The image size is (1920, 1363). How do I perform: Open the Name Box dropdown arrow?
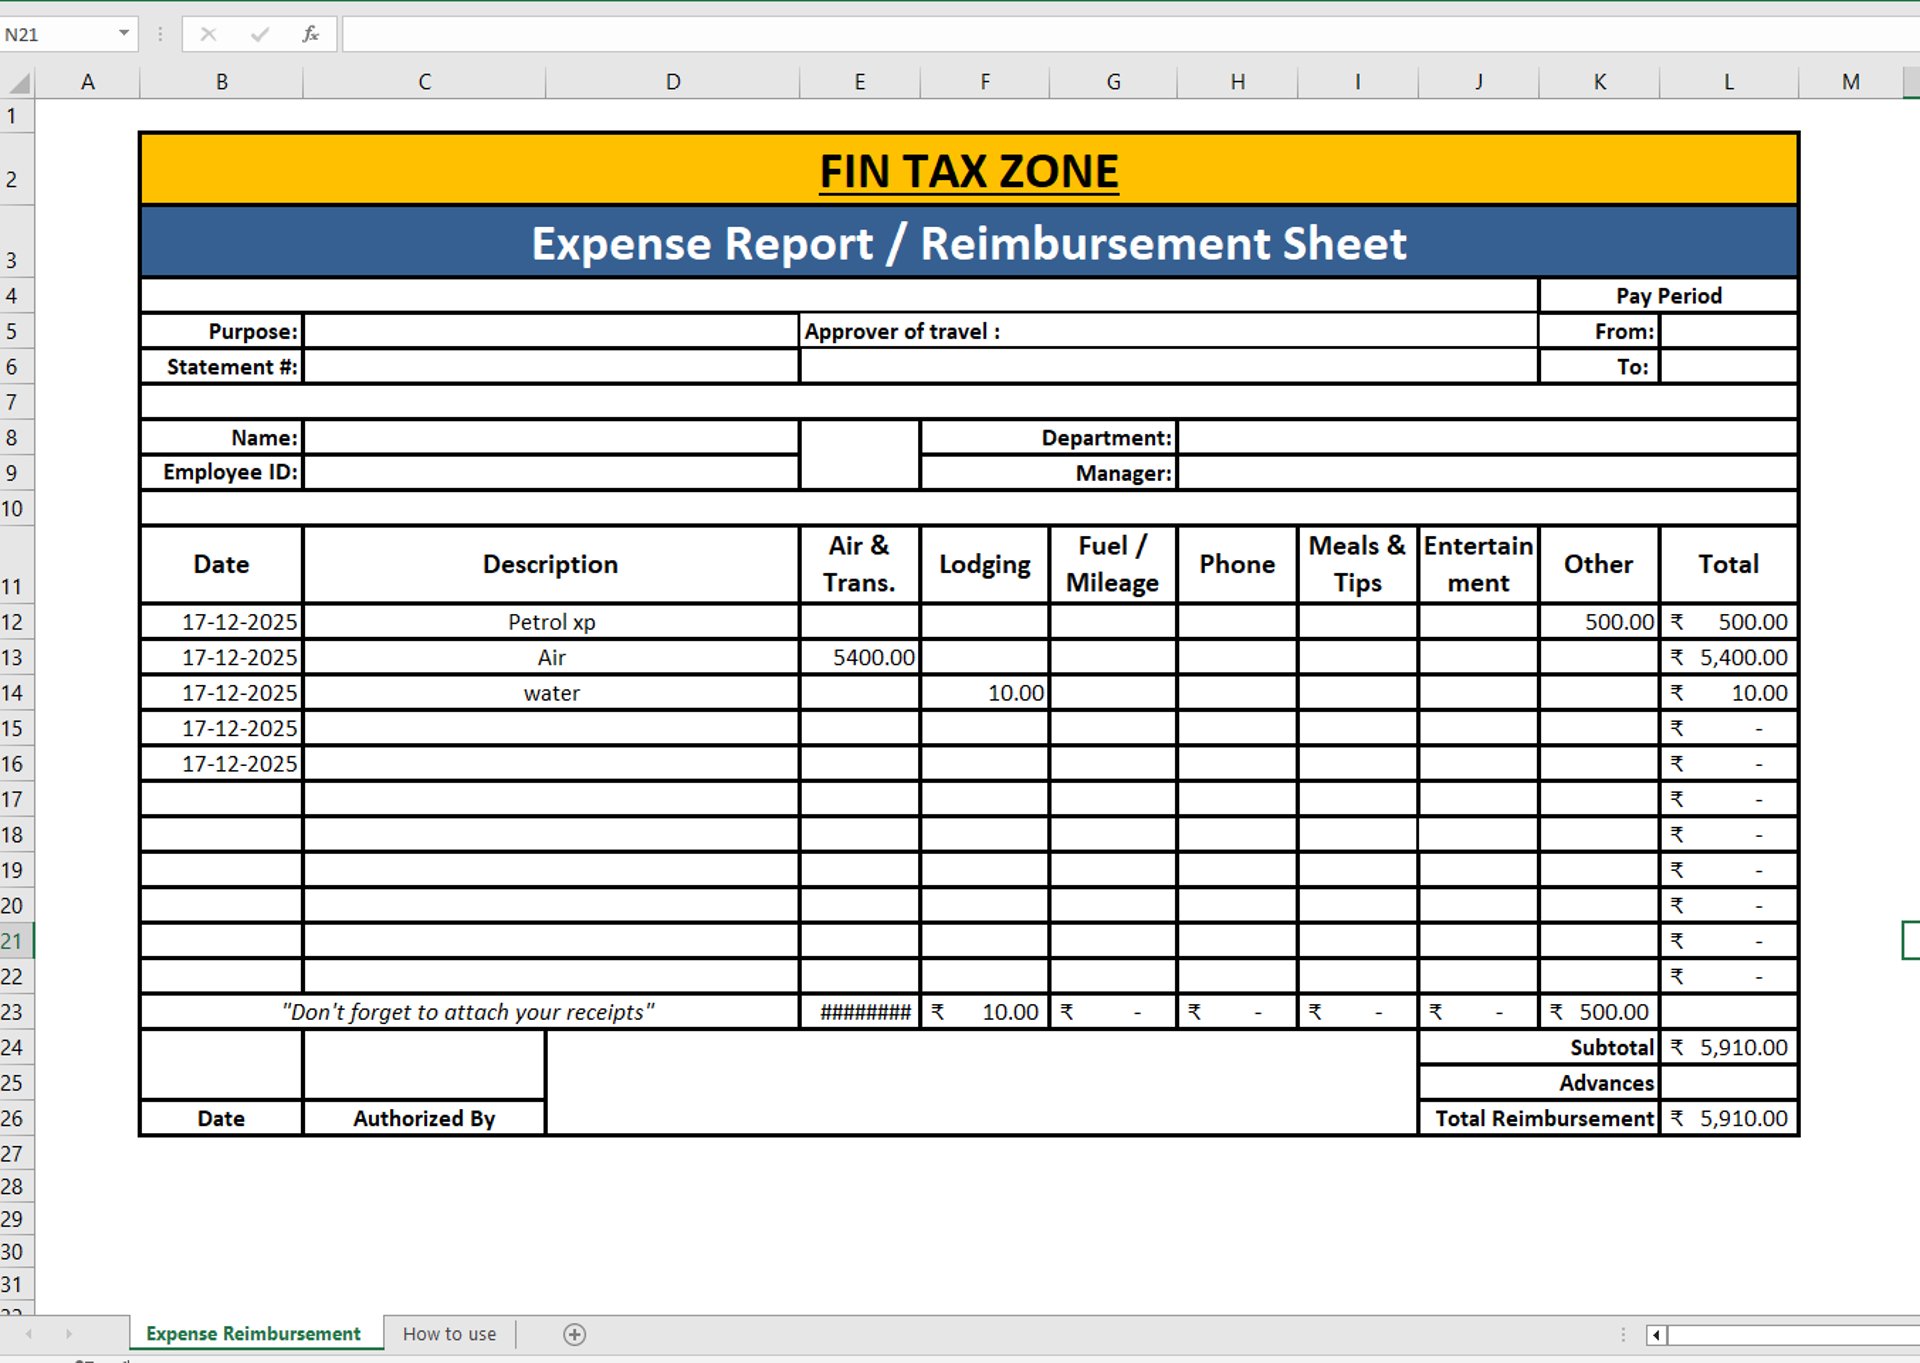click(x=124, y=34)
